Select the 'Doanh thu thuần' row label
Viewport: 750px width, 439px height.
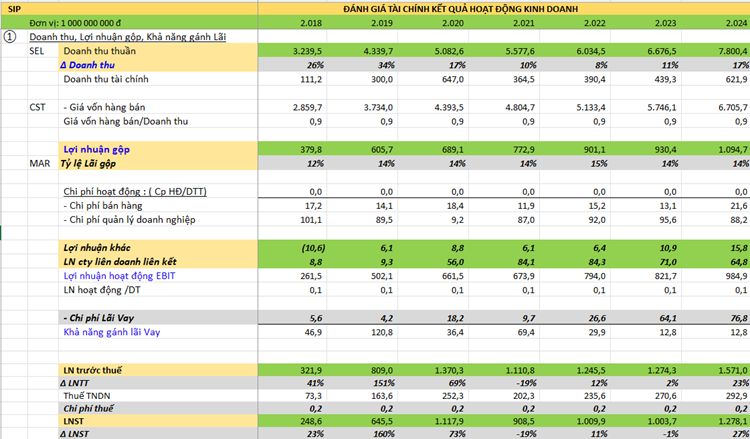99,51
